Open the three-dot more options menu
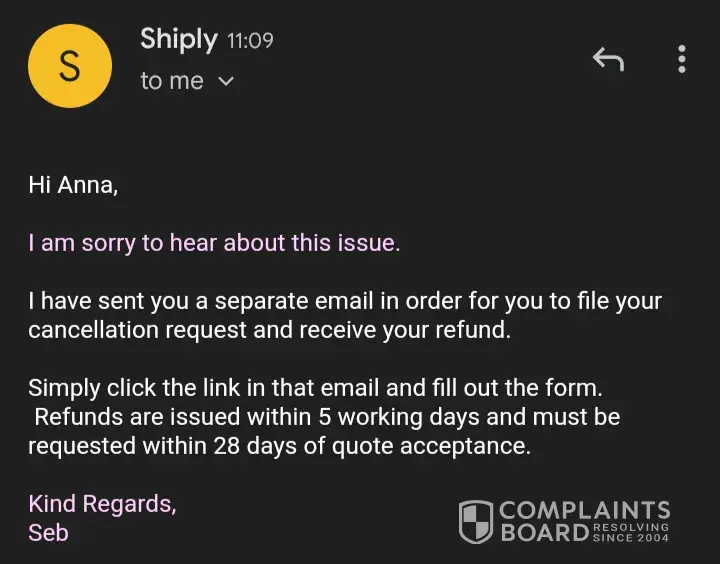The height and width of the screenshot is (564, 720). [681, 60]
